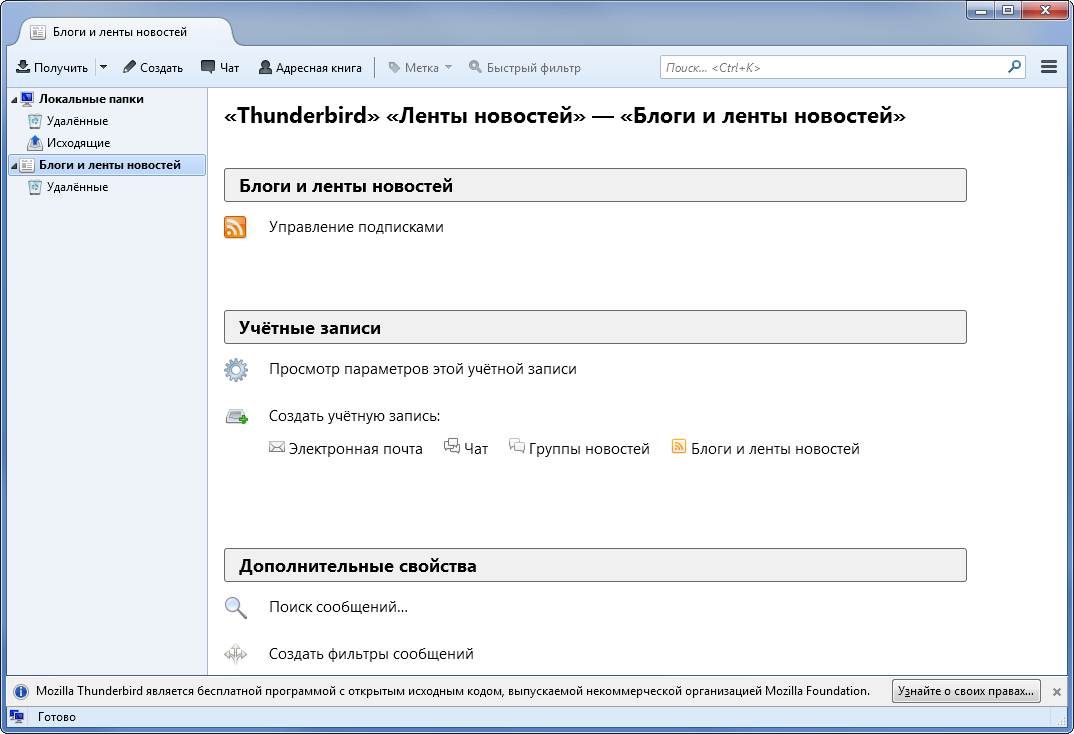This screenshot has width=1074, height=734.
Task: Open Просмотр параметров этой учётной записи
Action: click(423, 369)
